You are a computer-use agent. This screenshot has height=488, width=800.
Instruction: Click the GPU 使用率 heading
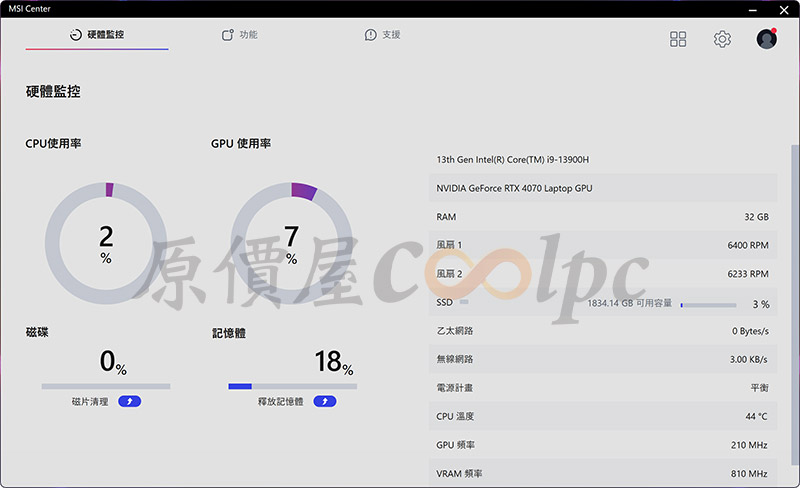coord(241,144)
